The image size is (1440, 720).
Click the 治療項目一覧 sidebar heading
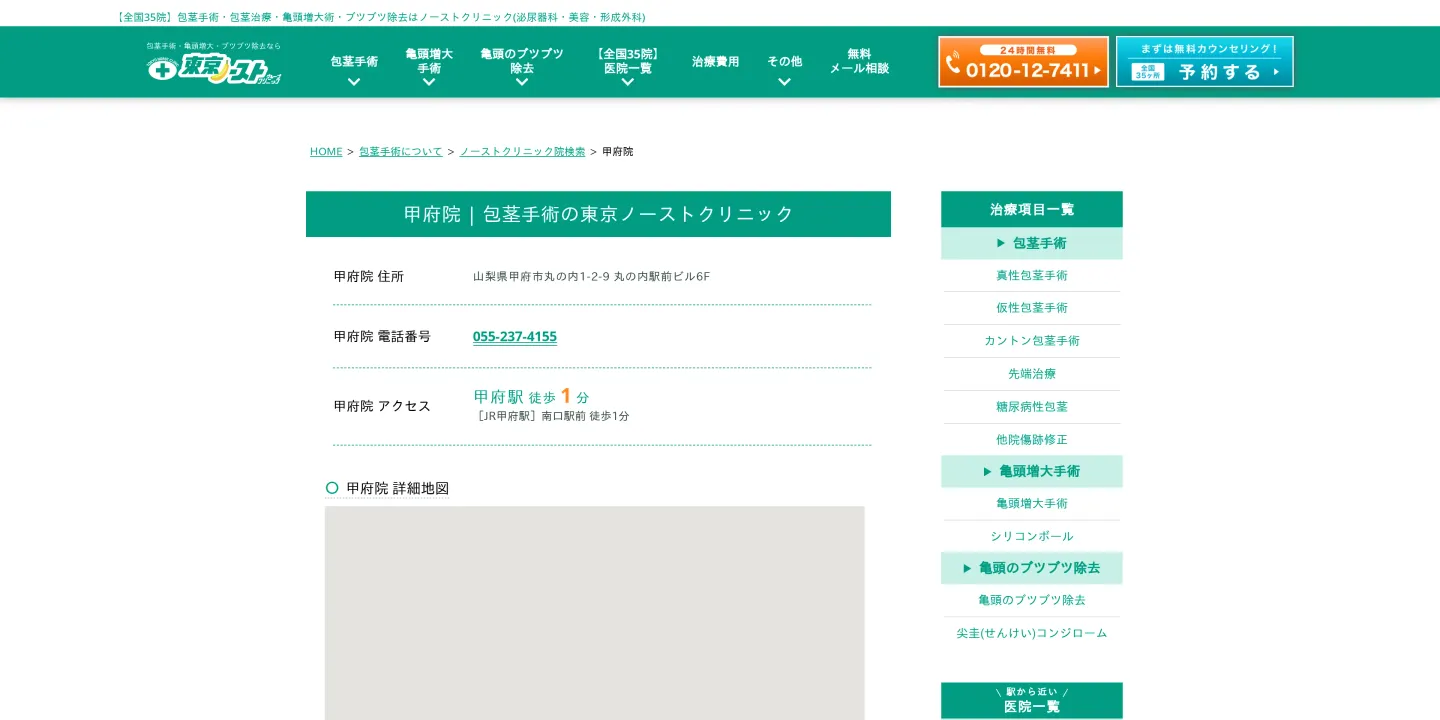point(1032,209)
